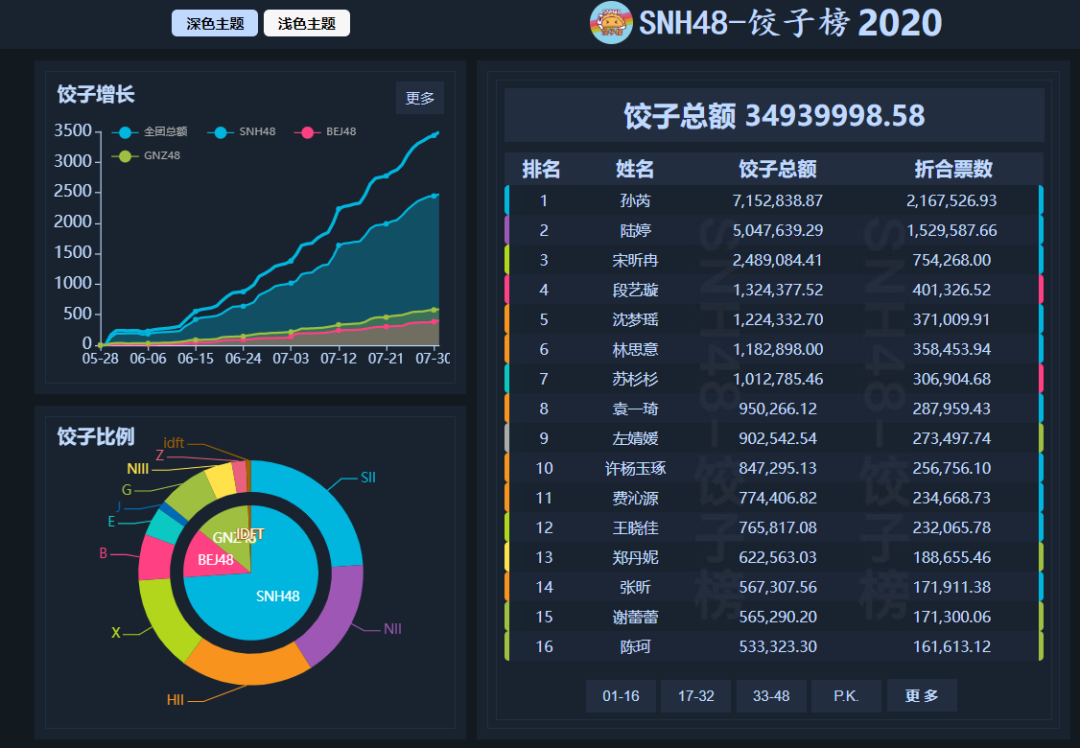Click the SNH48-饺子榜 2020 title
The height and width of the screenshot is (748, 1080).
[x=790, y=23]
